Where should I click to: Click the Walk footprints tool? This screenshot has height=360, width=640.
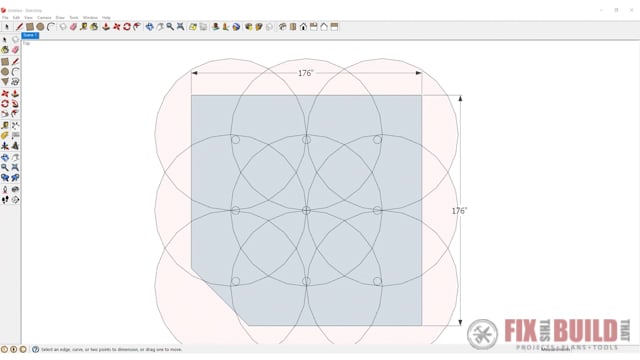click(5, 200)
